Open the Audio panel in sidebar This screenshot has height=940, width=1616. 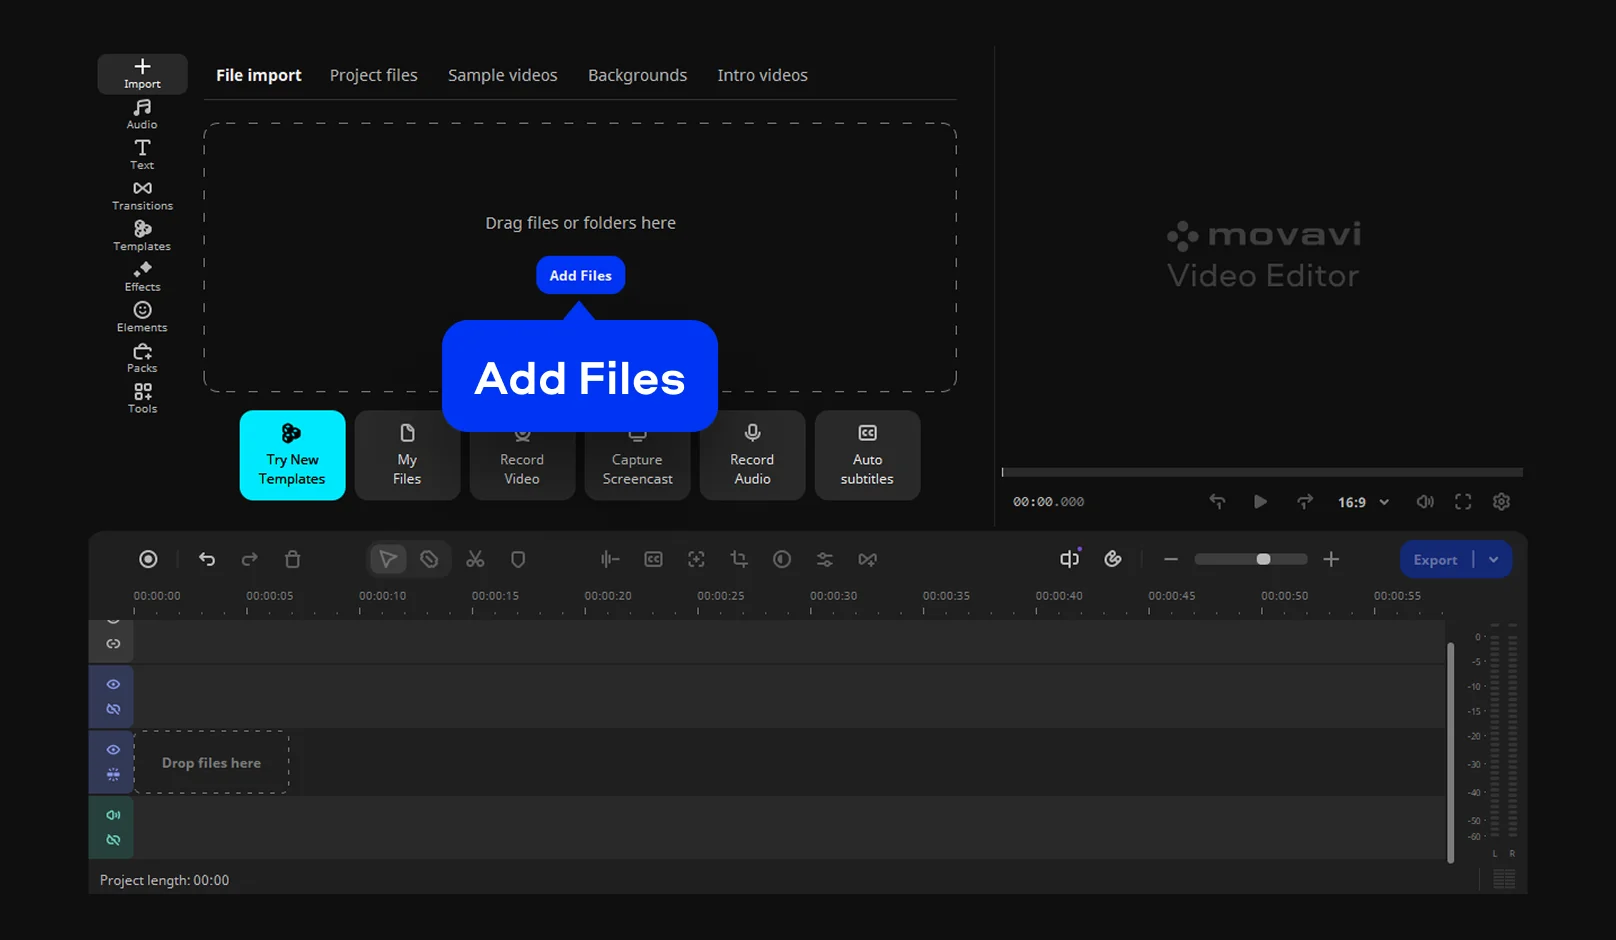(142, 114)
